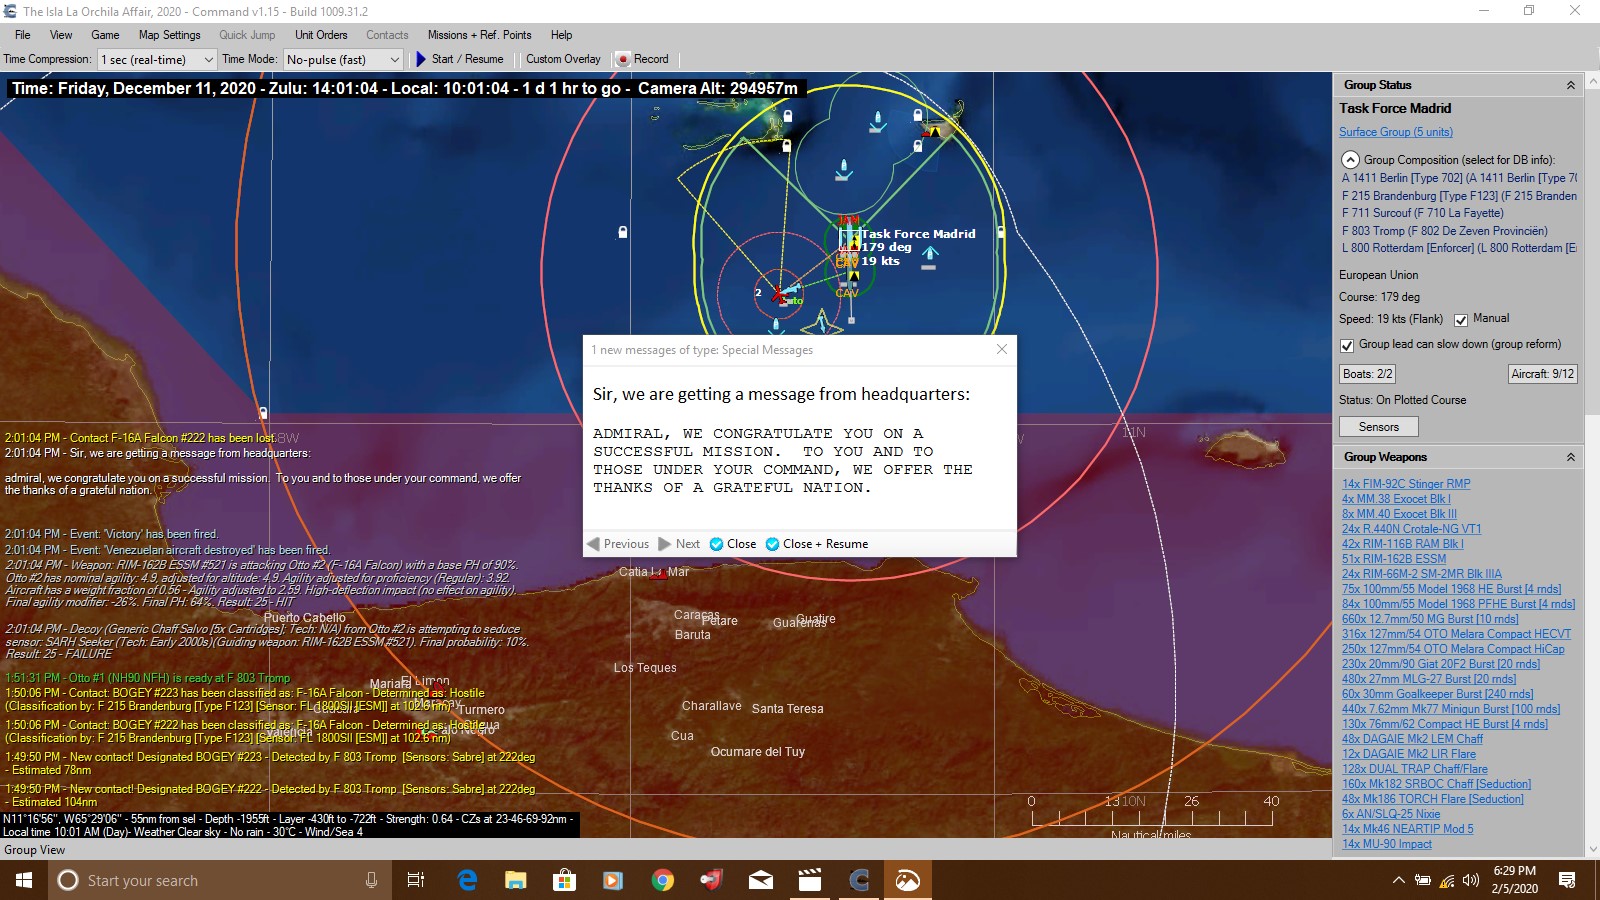Viewport: 1600px width, 900px height.
Task: Select F 711 Surcouf in group composition
Action: coord(1422,213)
